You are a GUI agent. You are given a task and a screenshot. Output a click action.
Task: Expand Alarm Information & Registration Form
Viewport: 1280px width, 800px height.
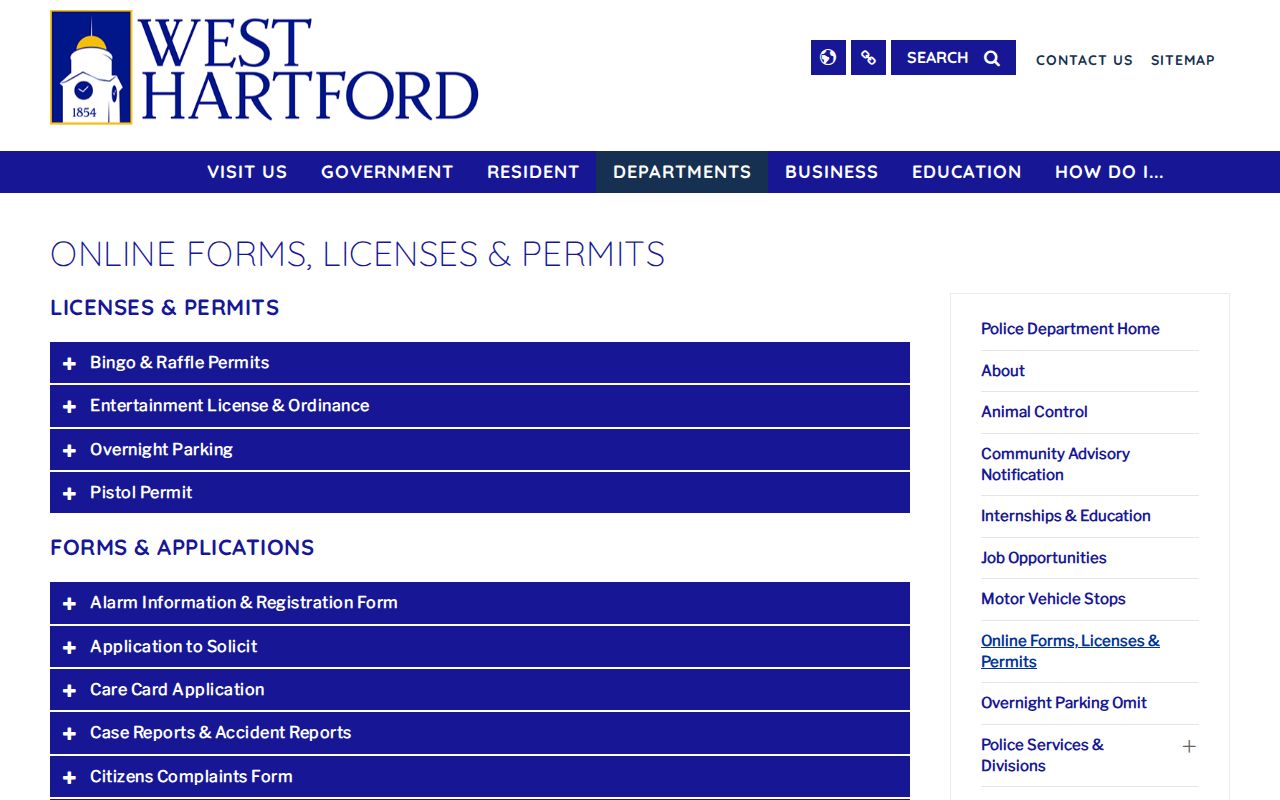(x=480, y=603)
